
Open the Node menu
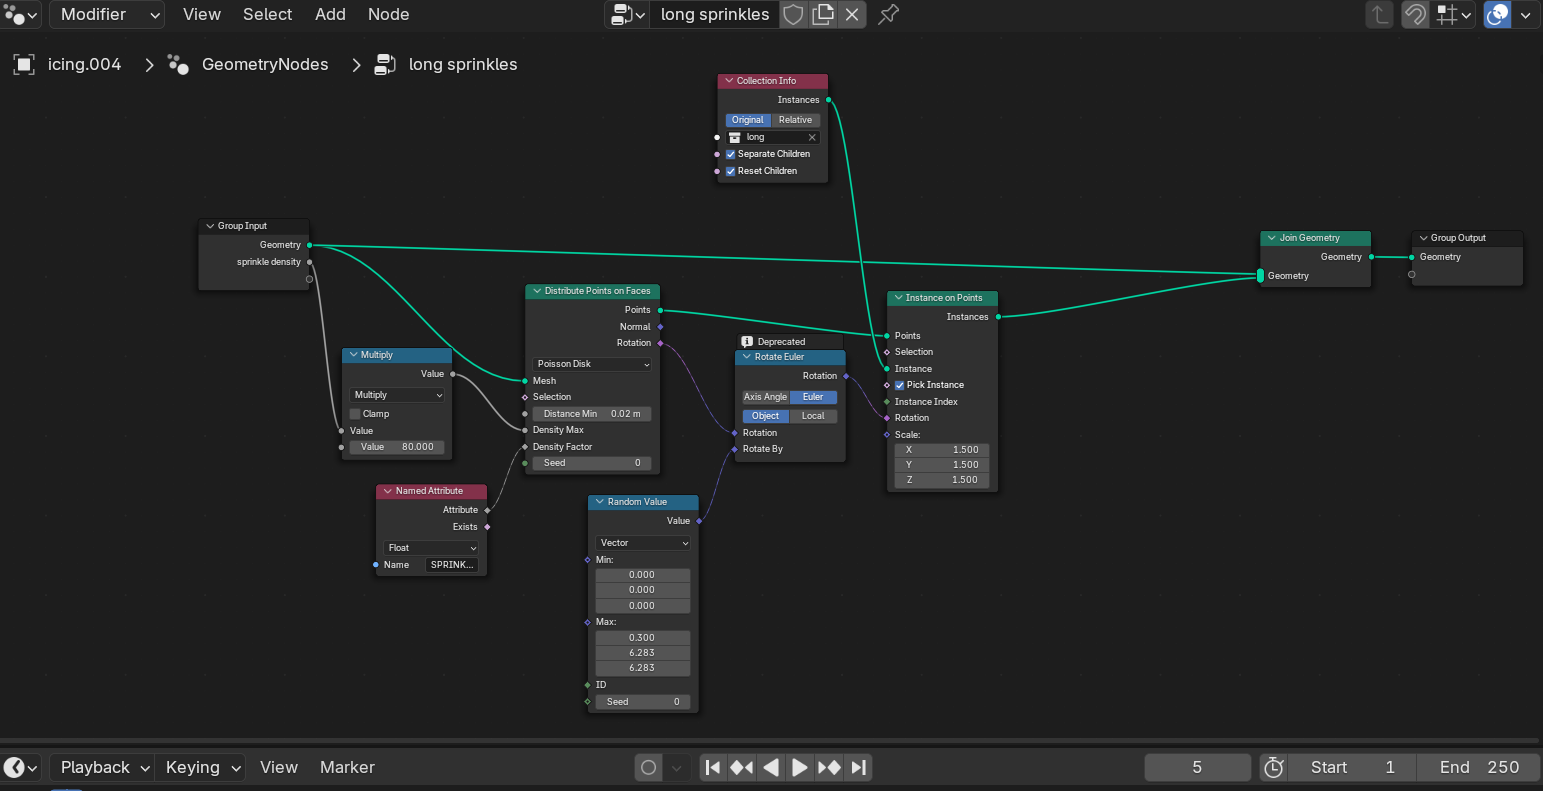[x=388, y=14]
